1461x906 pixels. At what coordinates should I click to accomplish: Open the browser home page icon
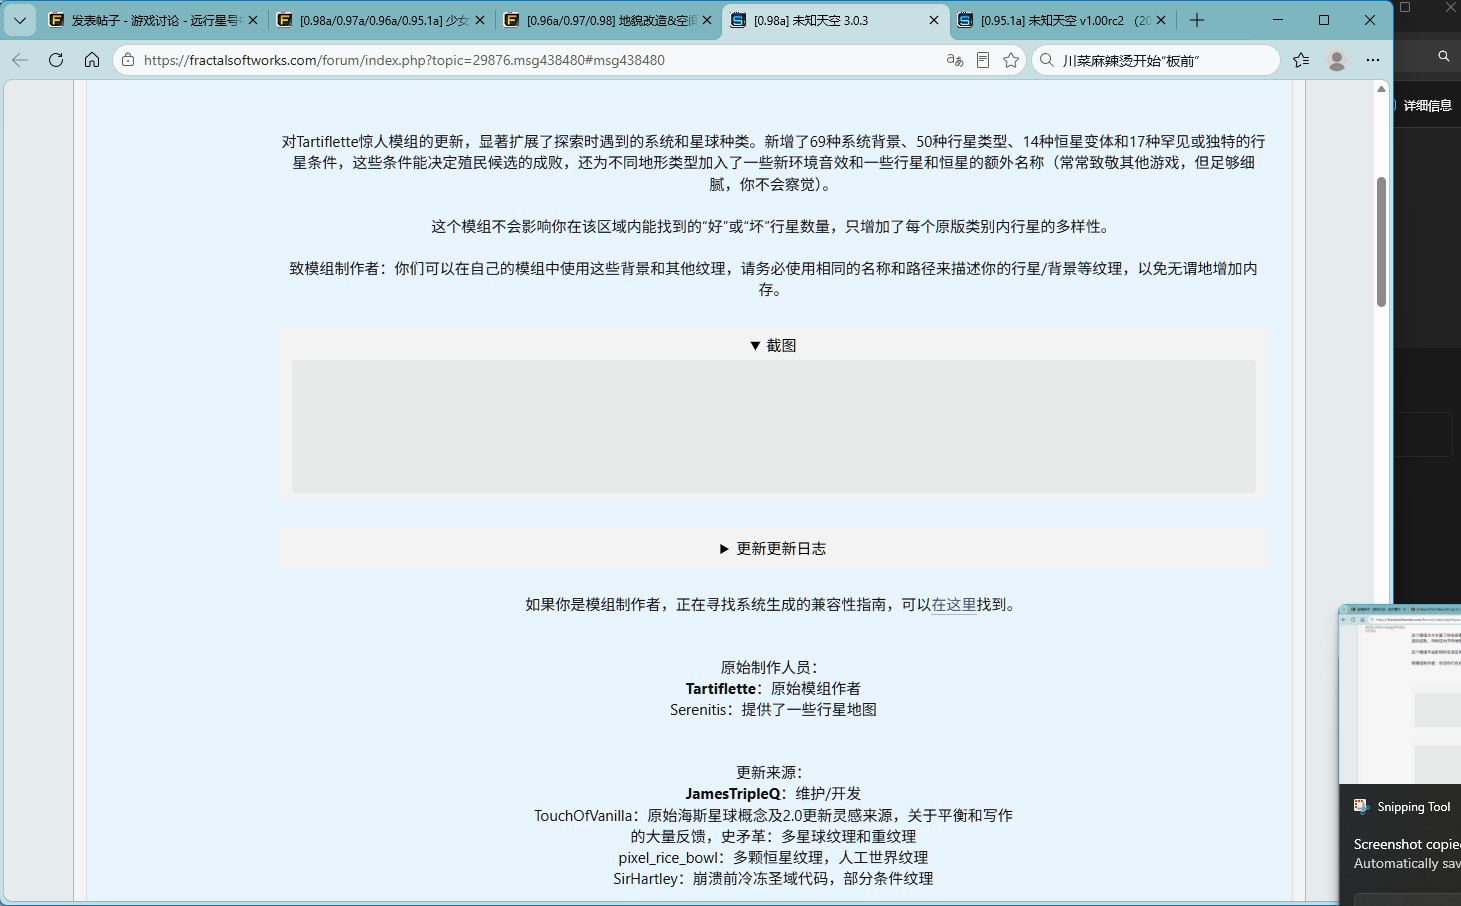(92, 60)
